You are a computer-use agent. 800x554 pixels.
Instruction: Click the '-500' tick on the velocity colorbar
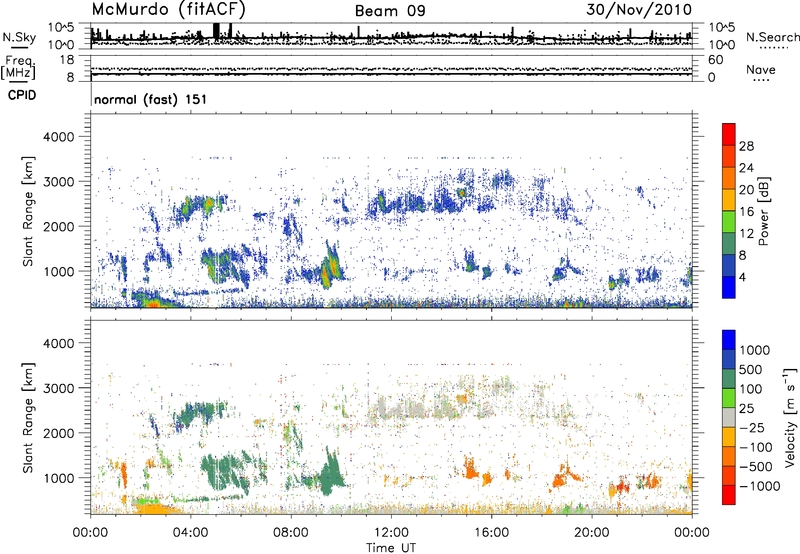pos(755,467)
